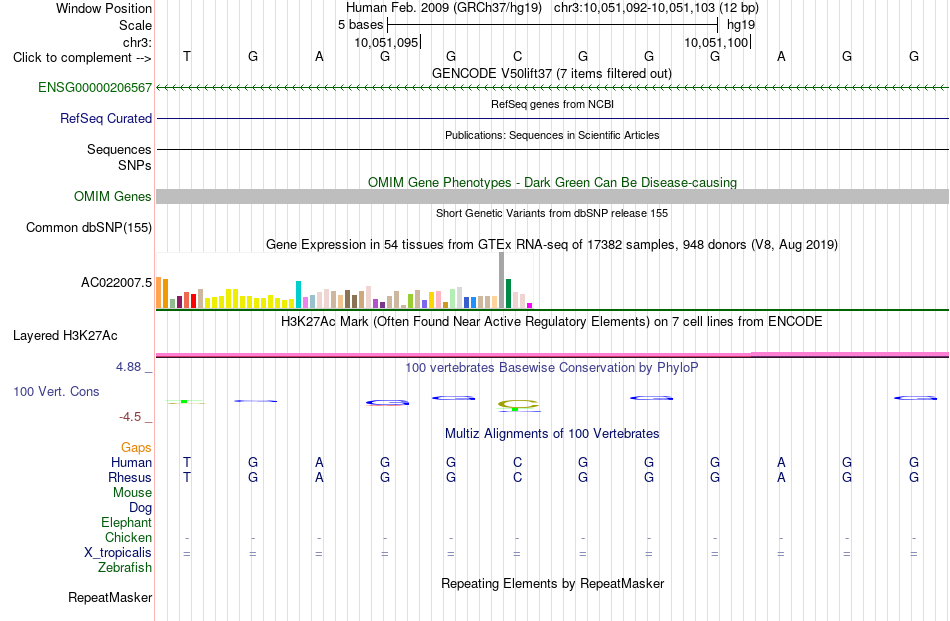Screen dimensions: 950x621
Task: Click the 10,051,100 coordinate marker
Action: click(x=717, y=42)
